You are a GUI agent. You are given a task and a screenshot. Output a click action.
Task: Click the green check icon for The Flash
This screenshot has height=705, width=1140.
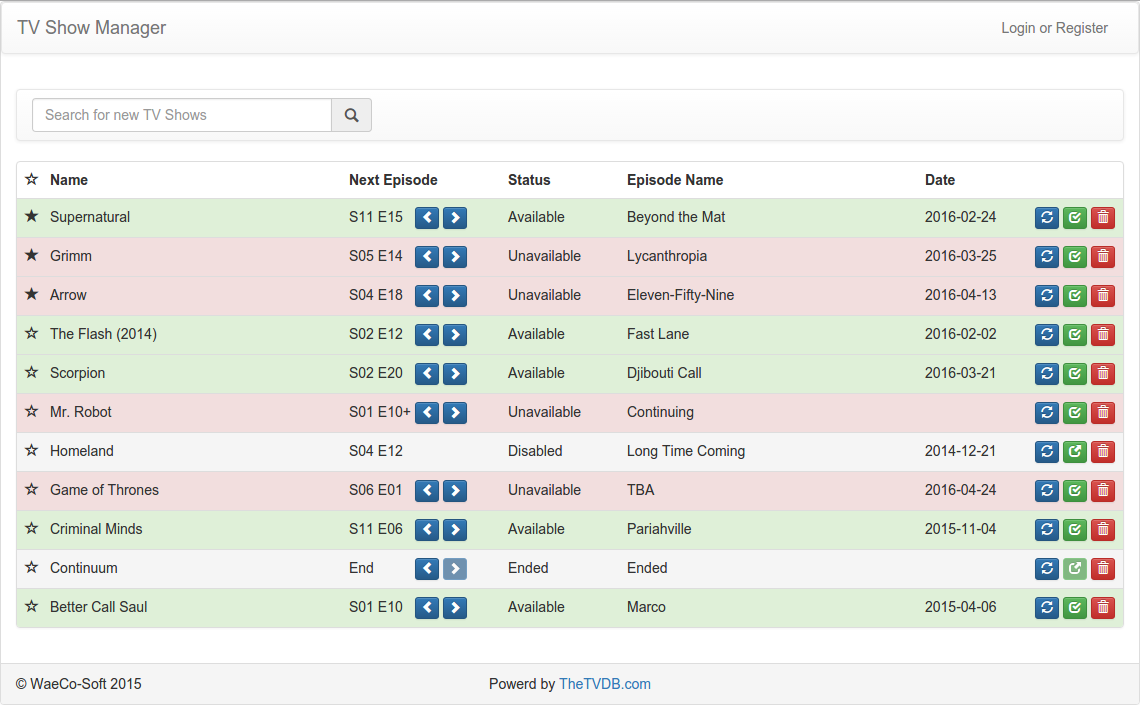click(x=1075, y=334)
